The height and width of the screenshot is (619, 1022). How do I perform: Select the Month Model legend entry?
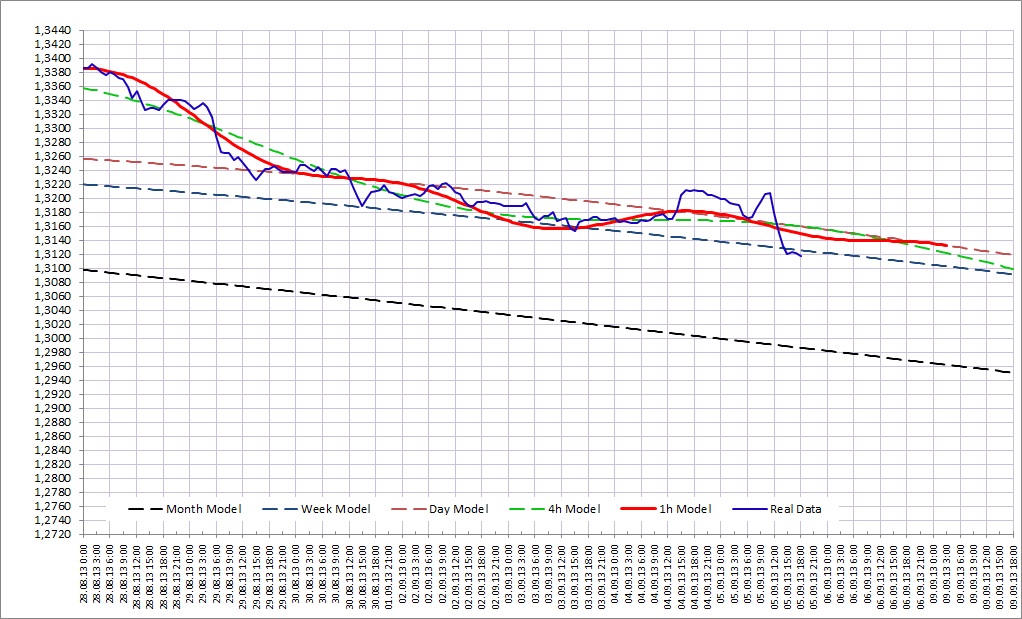[x=184, y=509]
